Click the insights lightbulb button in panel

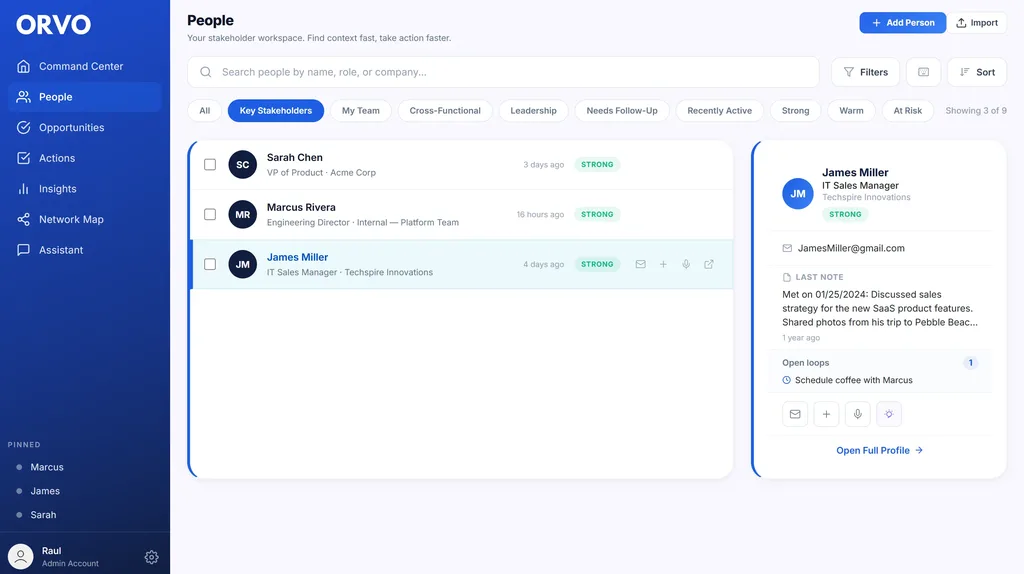889,414
